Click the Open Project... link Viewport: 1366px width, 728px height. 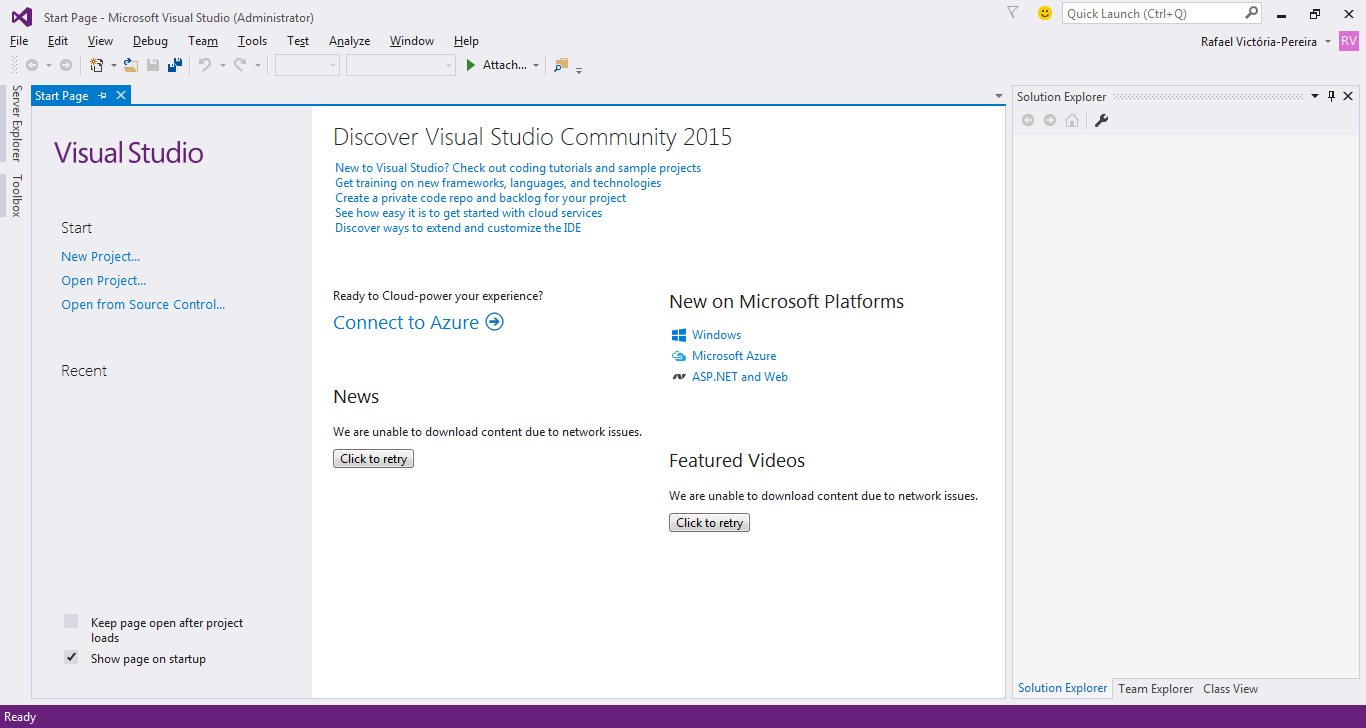click(x=104, y=281)
